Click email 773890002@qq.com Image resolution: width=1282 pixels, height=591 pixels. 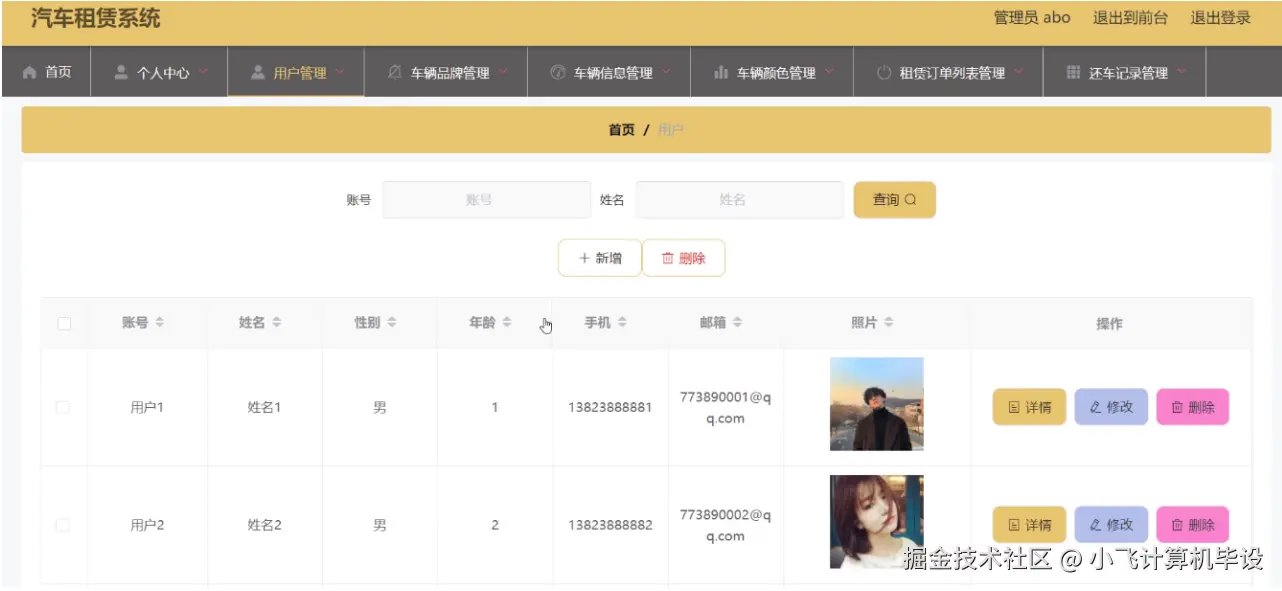[x=725, y=525]
